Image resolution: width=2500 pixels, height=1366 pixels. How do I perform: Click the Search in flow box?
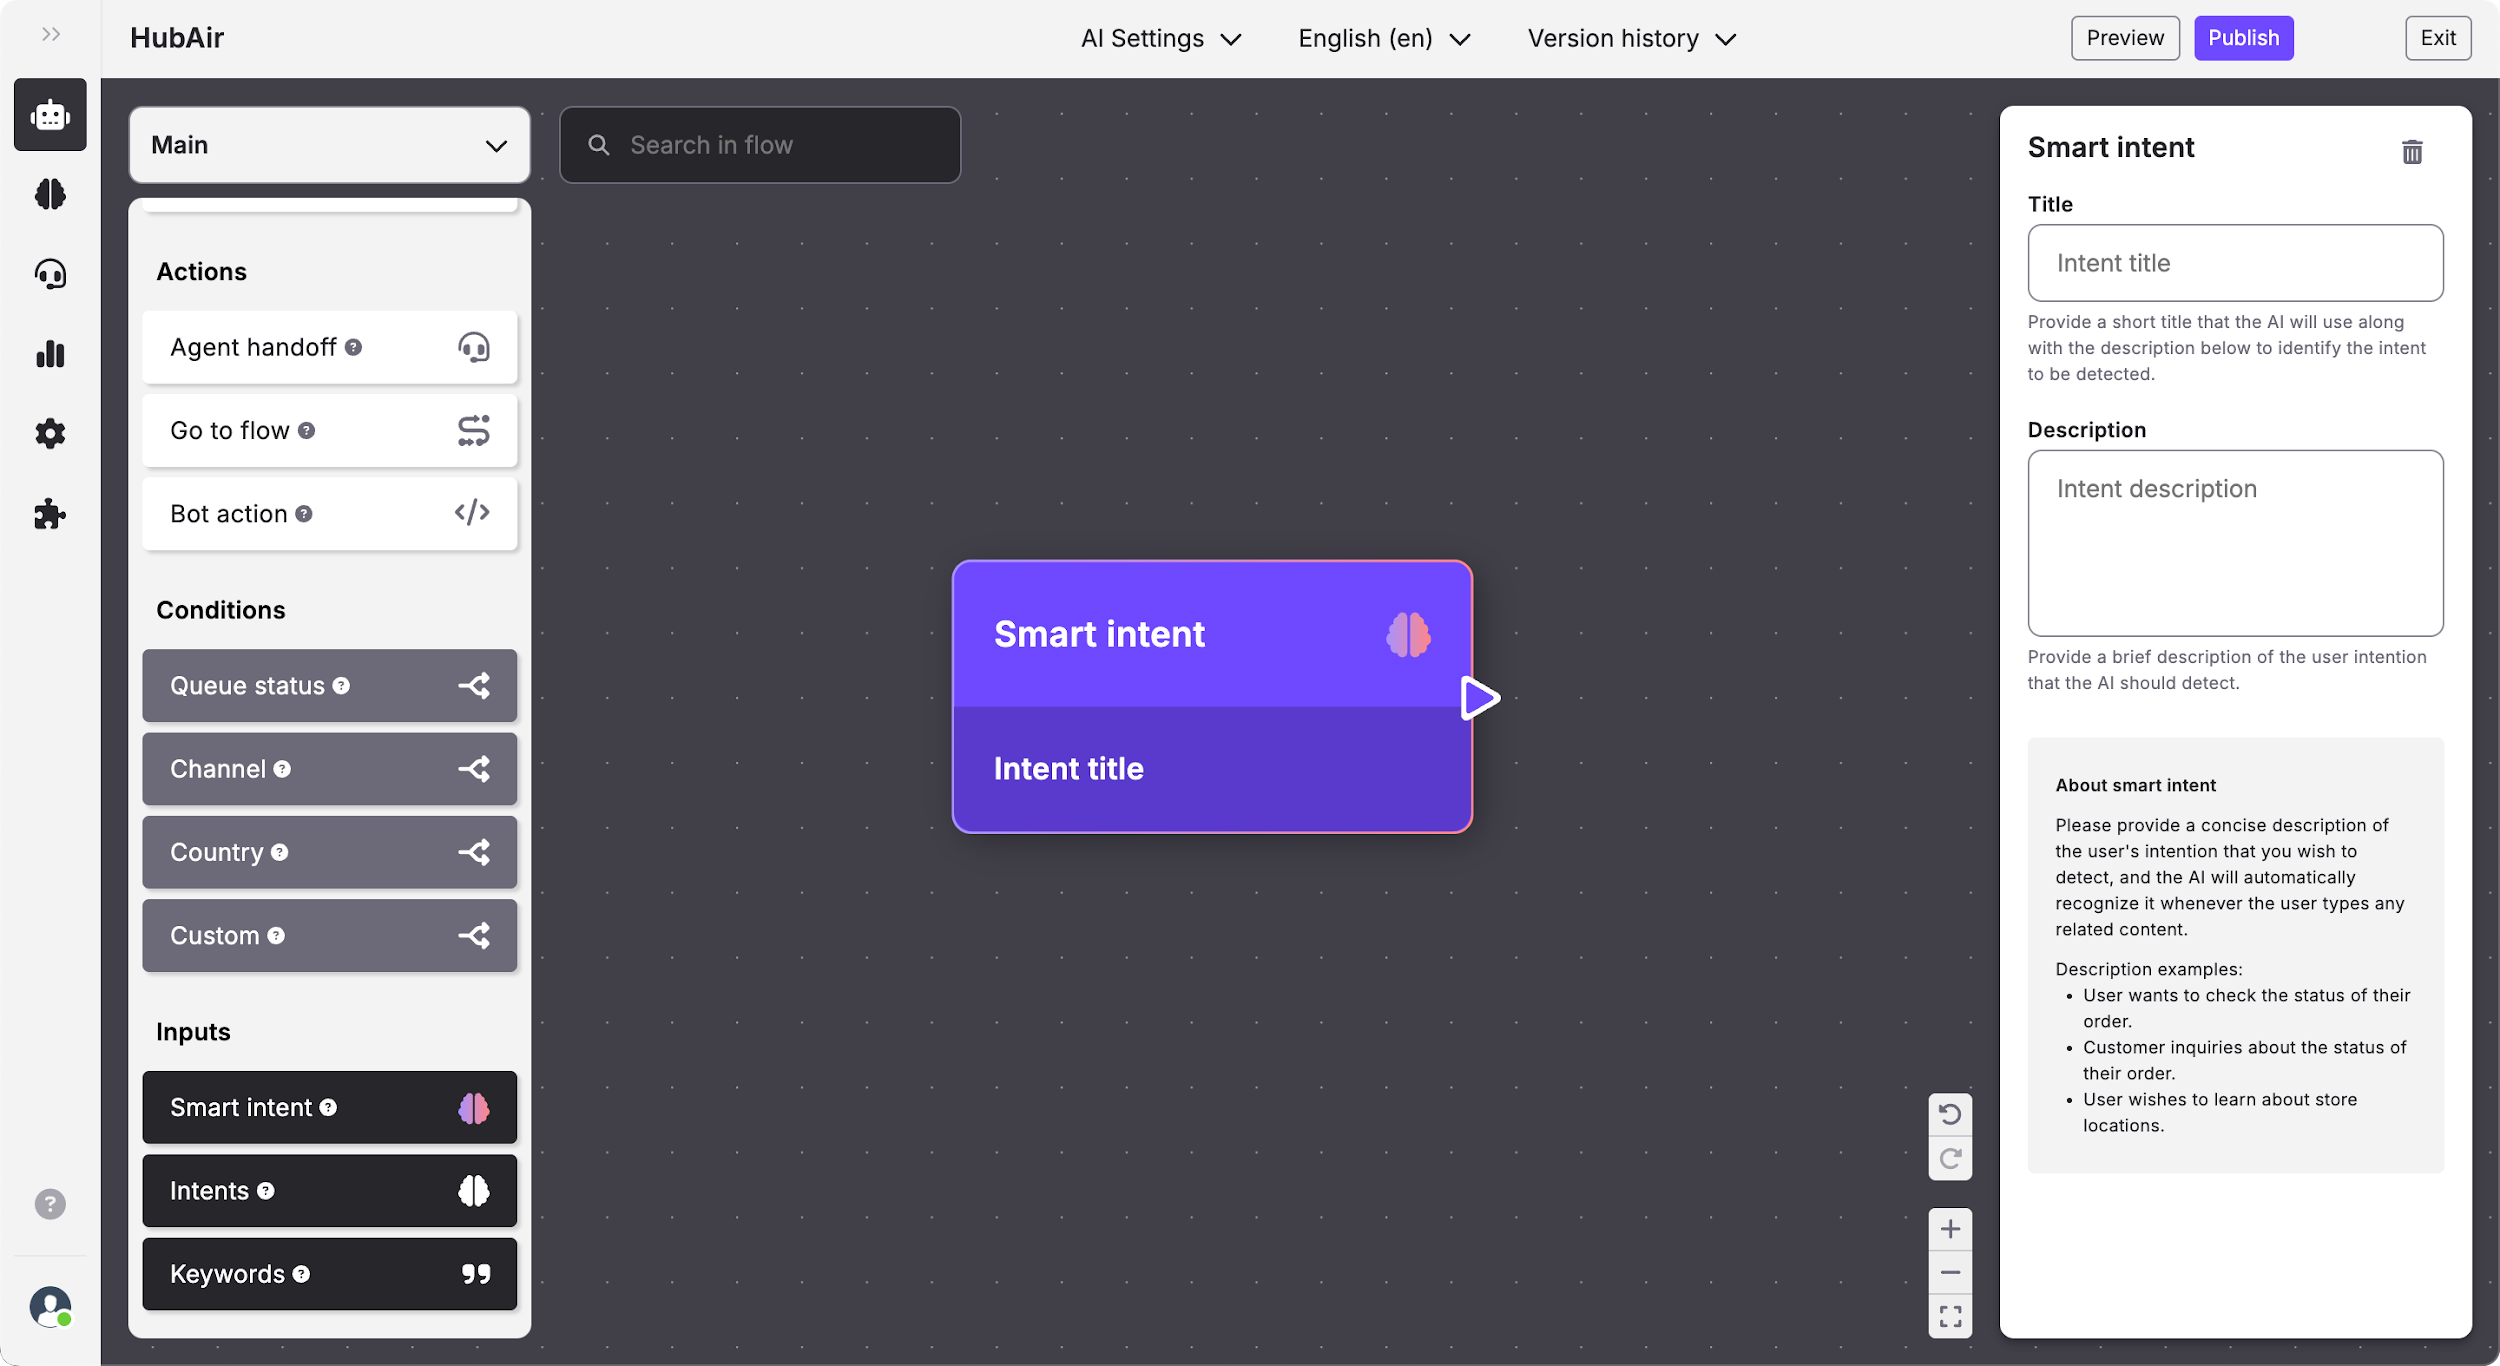(x=760, y=145)
